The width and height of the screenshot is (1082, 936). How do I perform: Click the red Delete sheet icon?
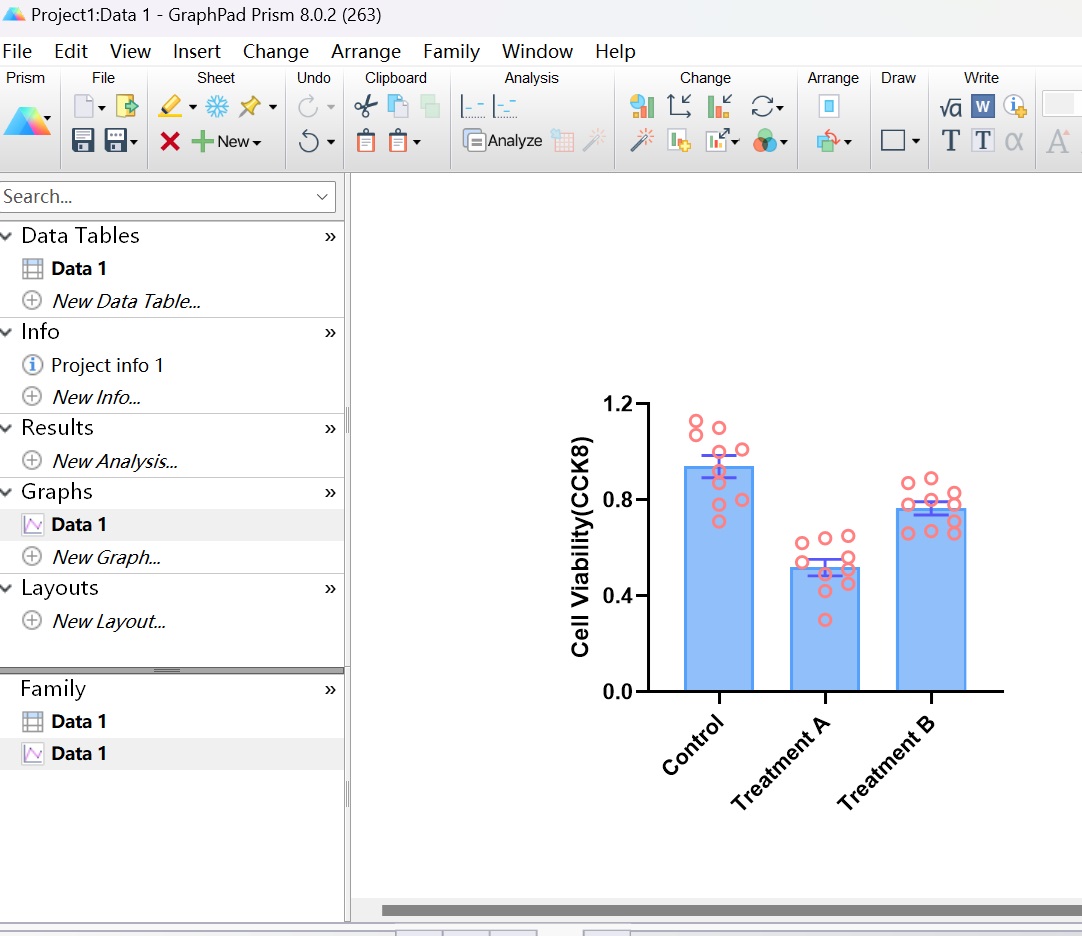[x=170, y=141]
